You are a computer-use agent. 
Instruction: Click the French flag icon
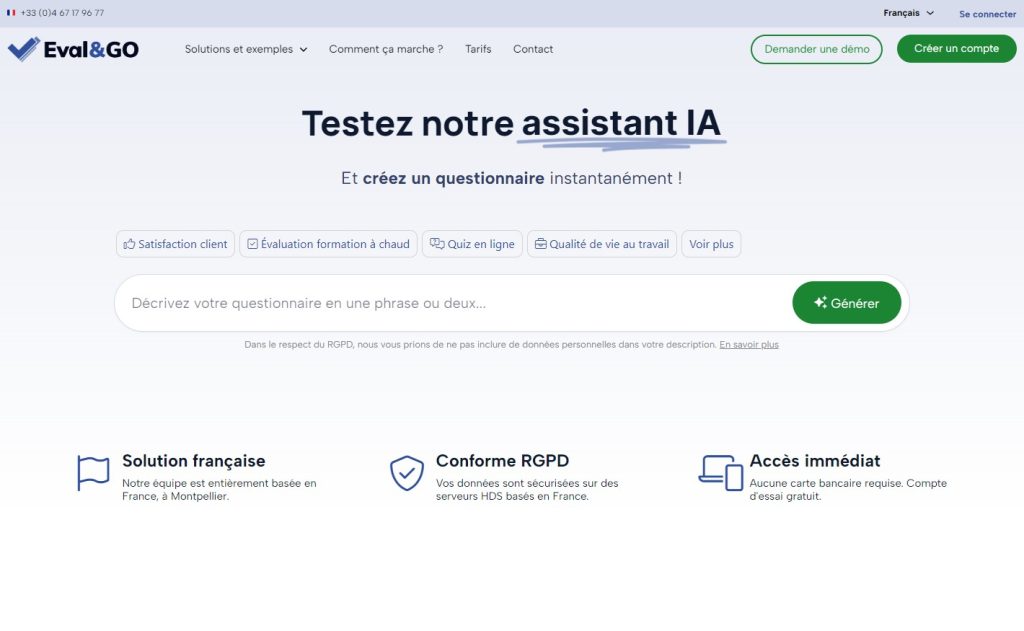pyautogui.click(x=11, y=13)
